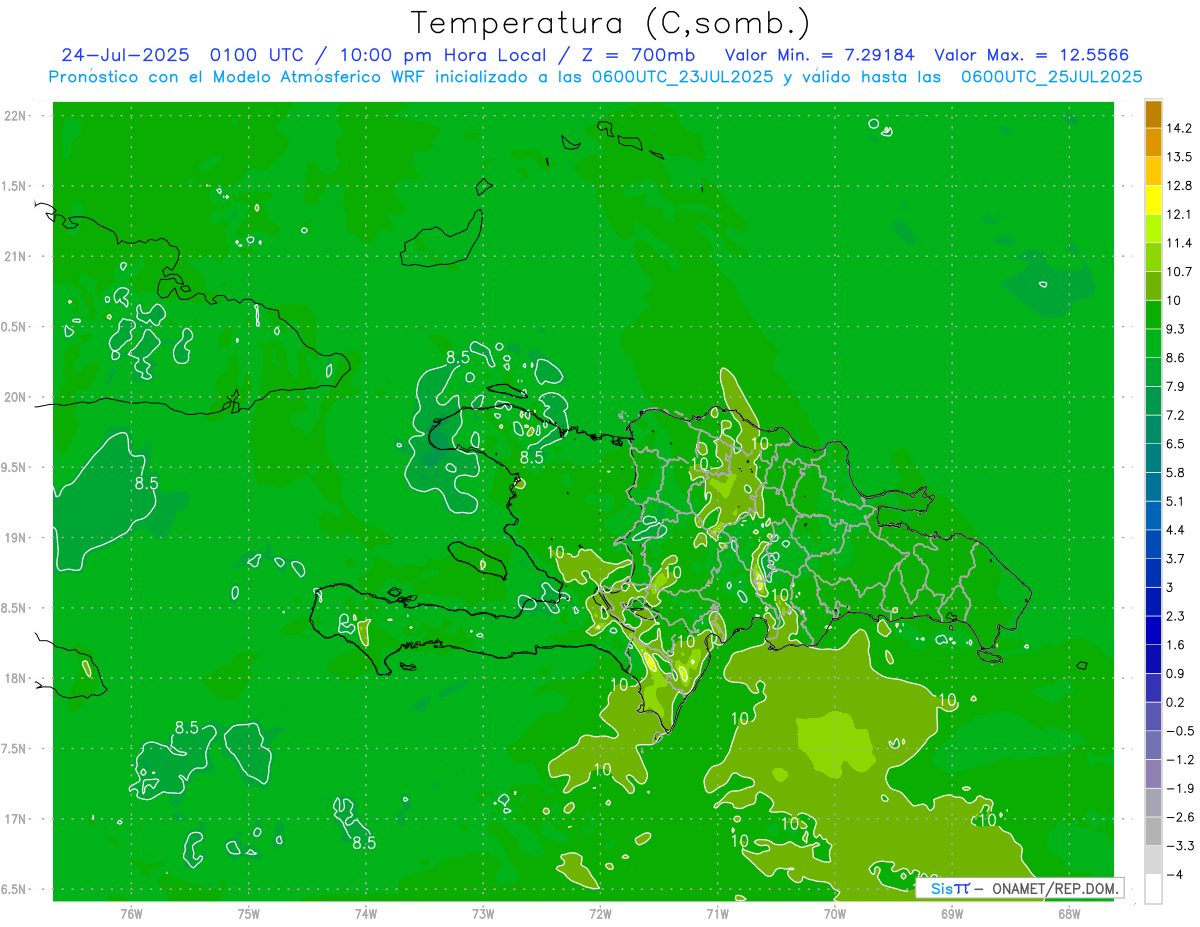Image resolution: width=1200 pixels, height=927 pixels.
Task: Click the '-3.3' colorbar value
Action: (x=1181, y=845)
